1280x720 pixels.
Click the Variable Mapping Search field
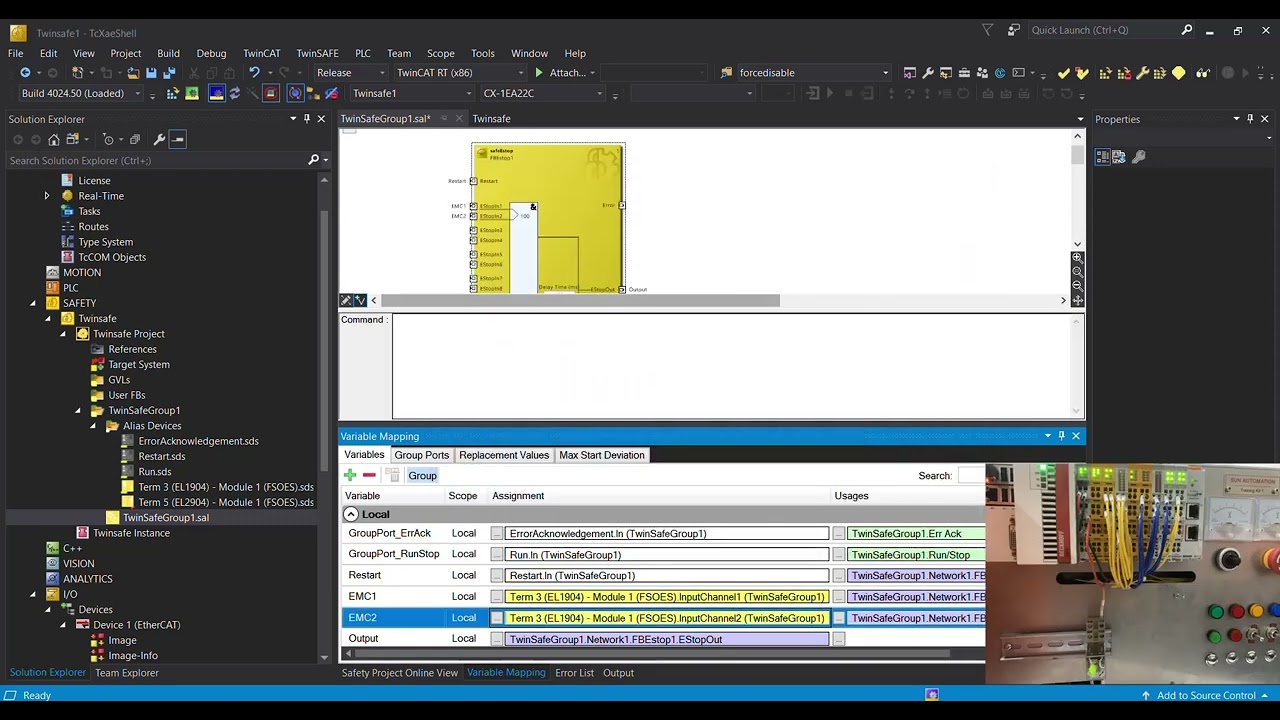(970, 476)
